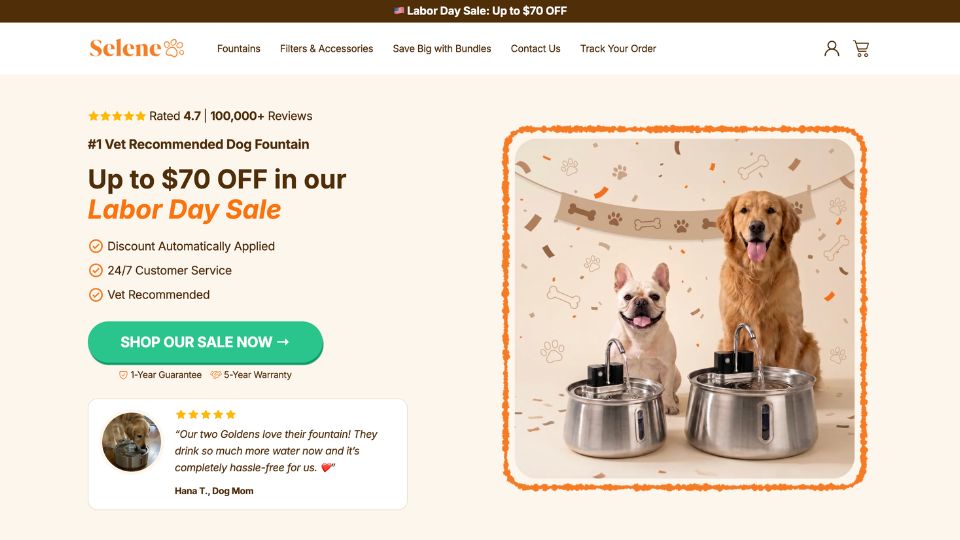Click the five-star rating icons near Rated 4.7

click(117, 116)
